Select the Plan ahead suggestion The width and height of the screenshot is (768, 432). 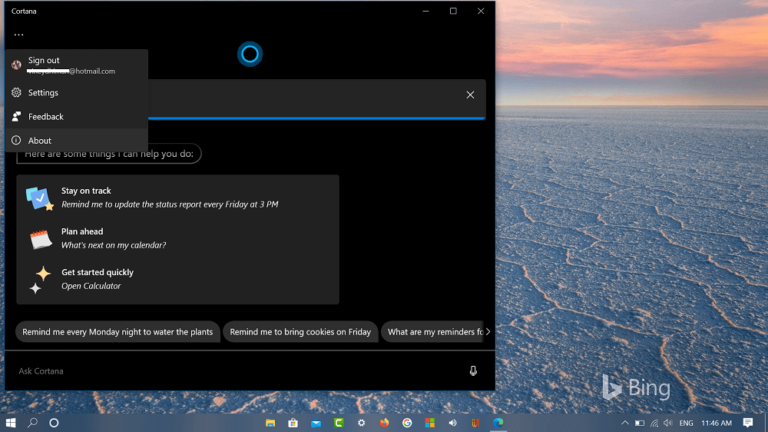(x=177, y=238)
